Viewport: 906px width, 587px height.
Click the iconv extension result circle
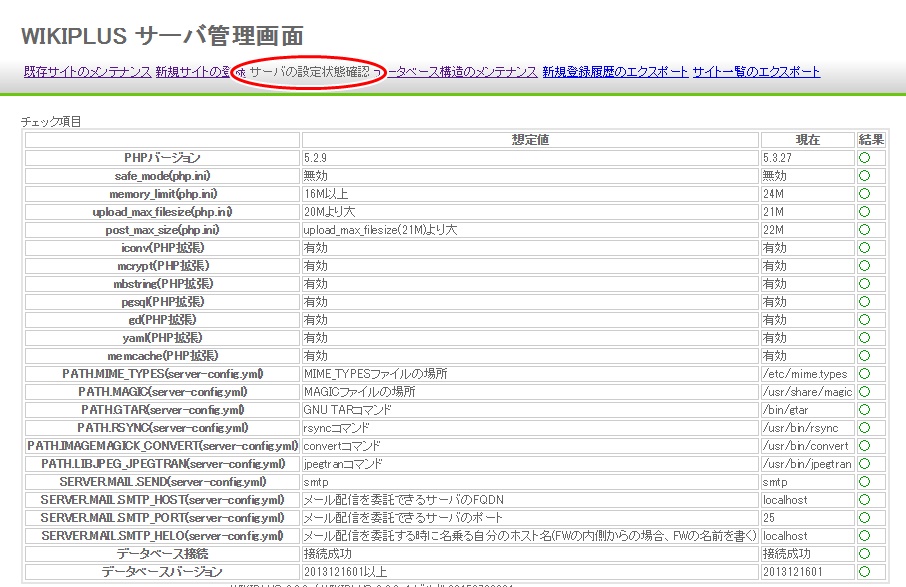click(864, 248)
